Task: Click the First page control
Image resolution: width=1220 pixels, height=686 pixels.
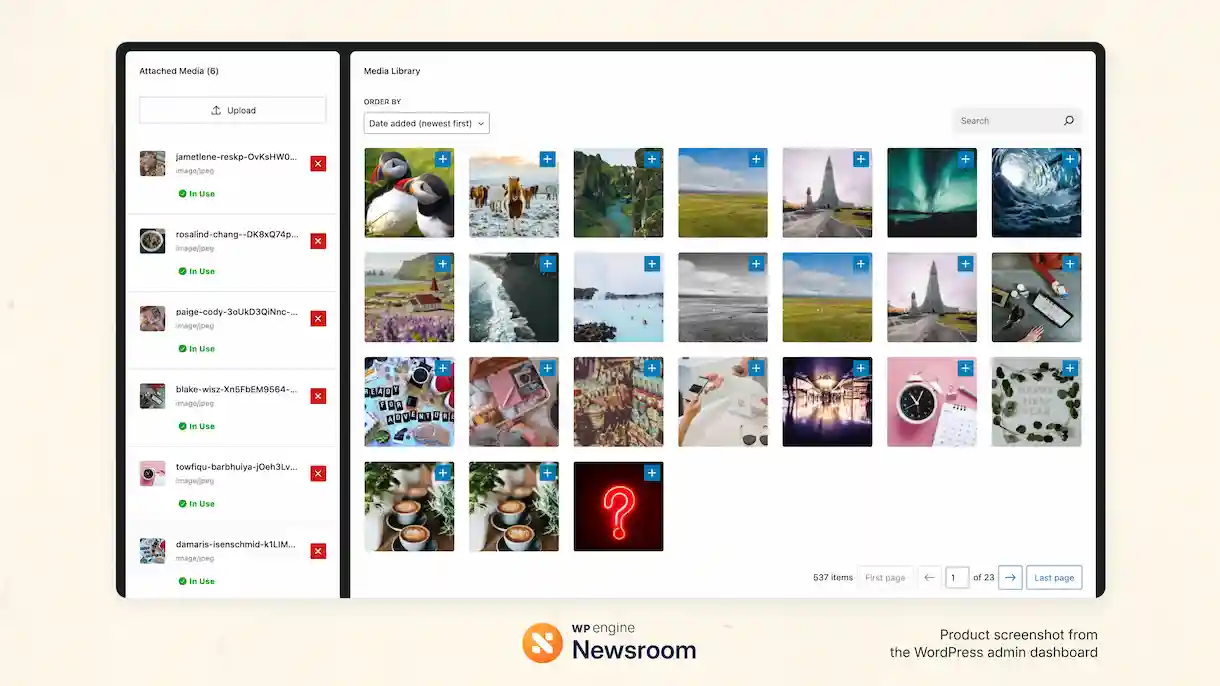Action: (885, 577)
